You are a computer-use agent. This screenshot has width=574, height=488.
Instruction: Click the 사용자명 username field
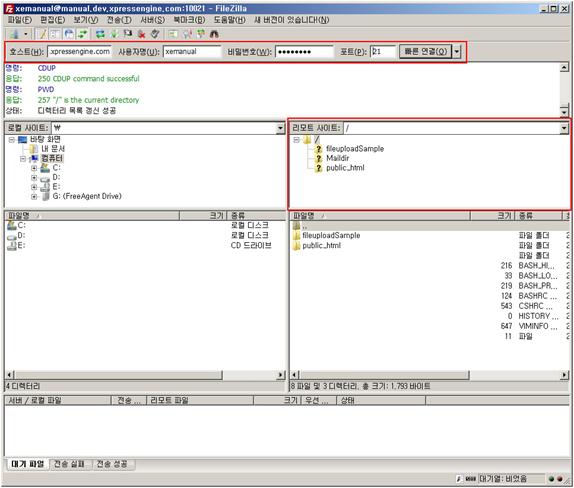click(x=192, y=52)
